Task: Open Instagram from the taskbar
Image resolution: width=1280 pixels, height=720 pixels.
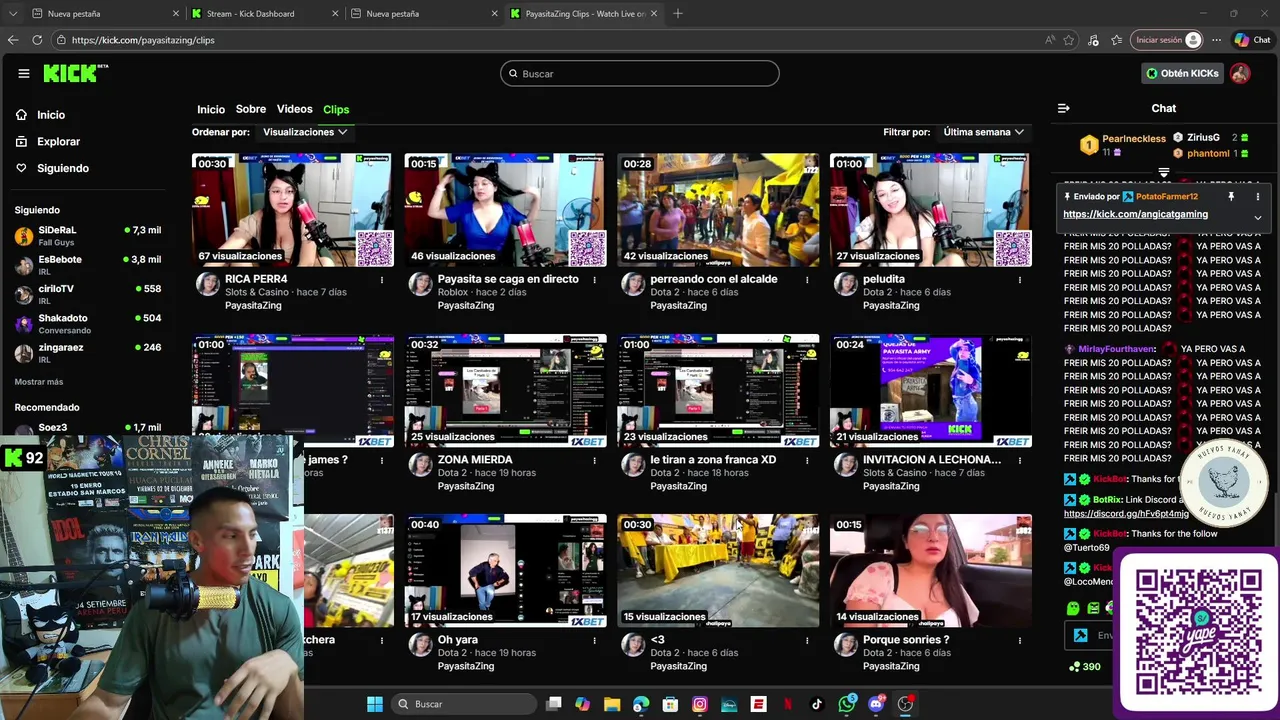Action: [x=700, y=704]
